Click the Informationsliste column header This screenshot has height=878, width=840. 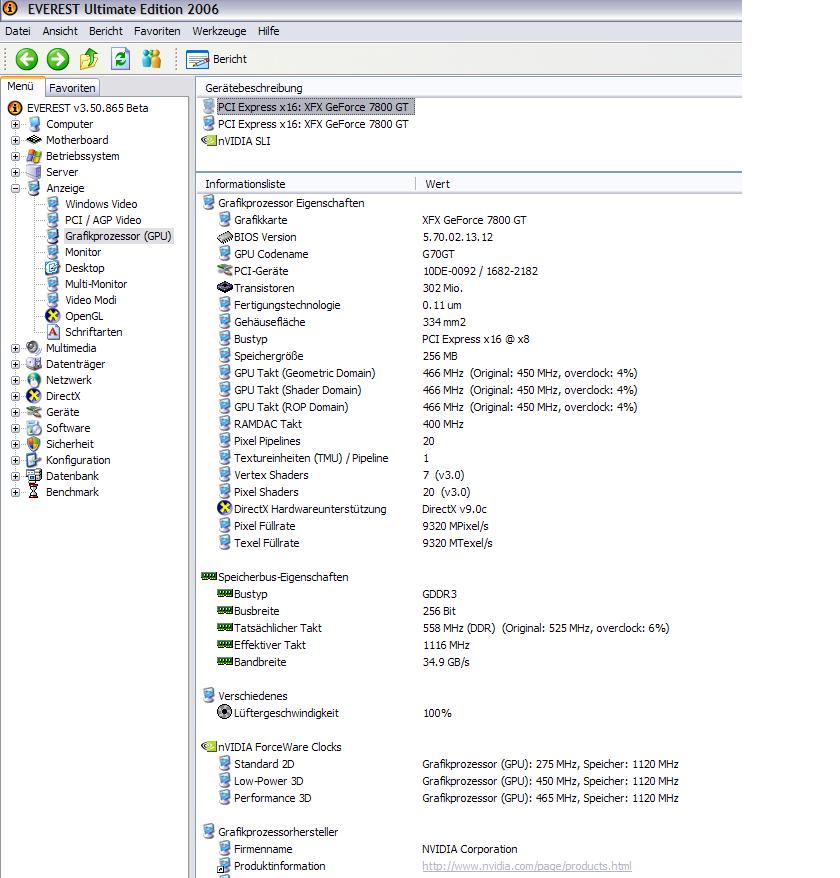[306, 184]
